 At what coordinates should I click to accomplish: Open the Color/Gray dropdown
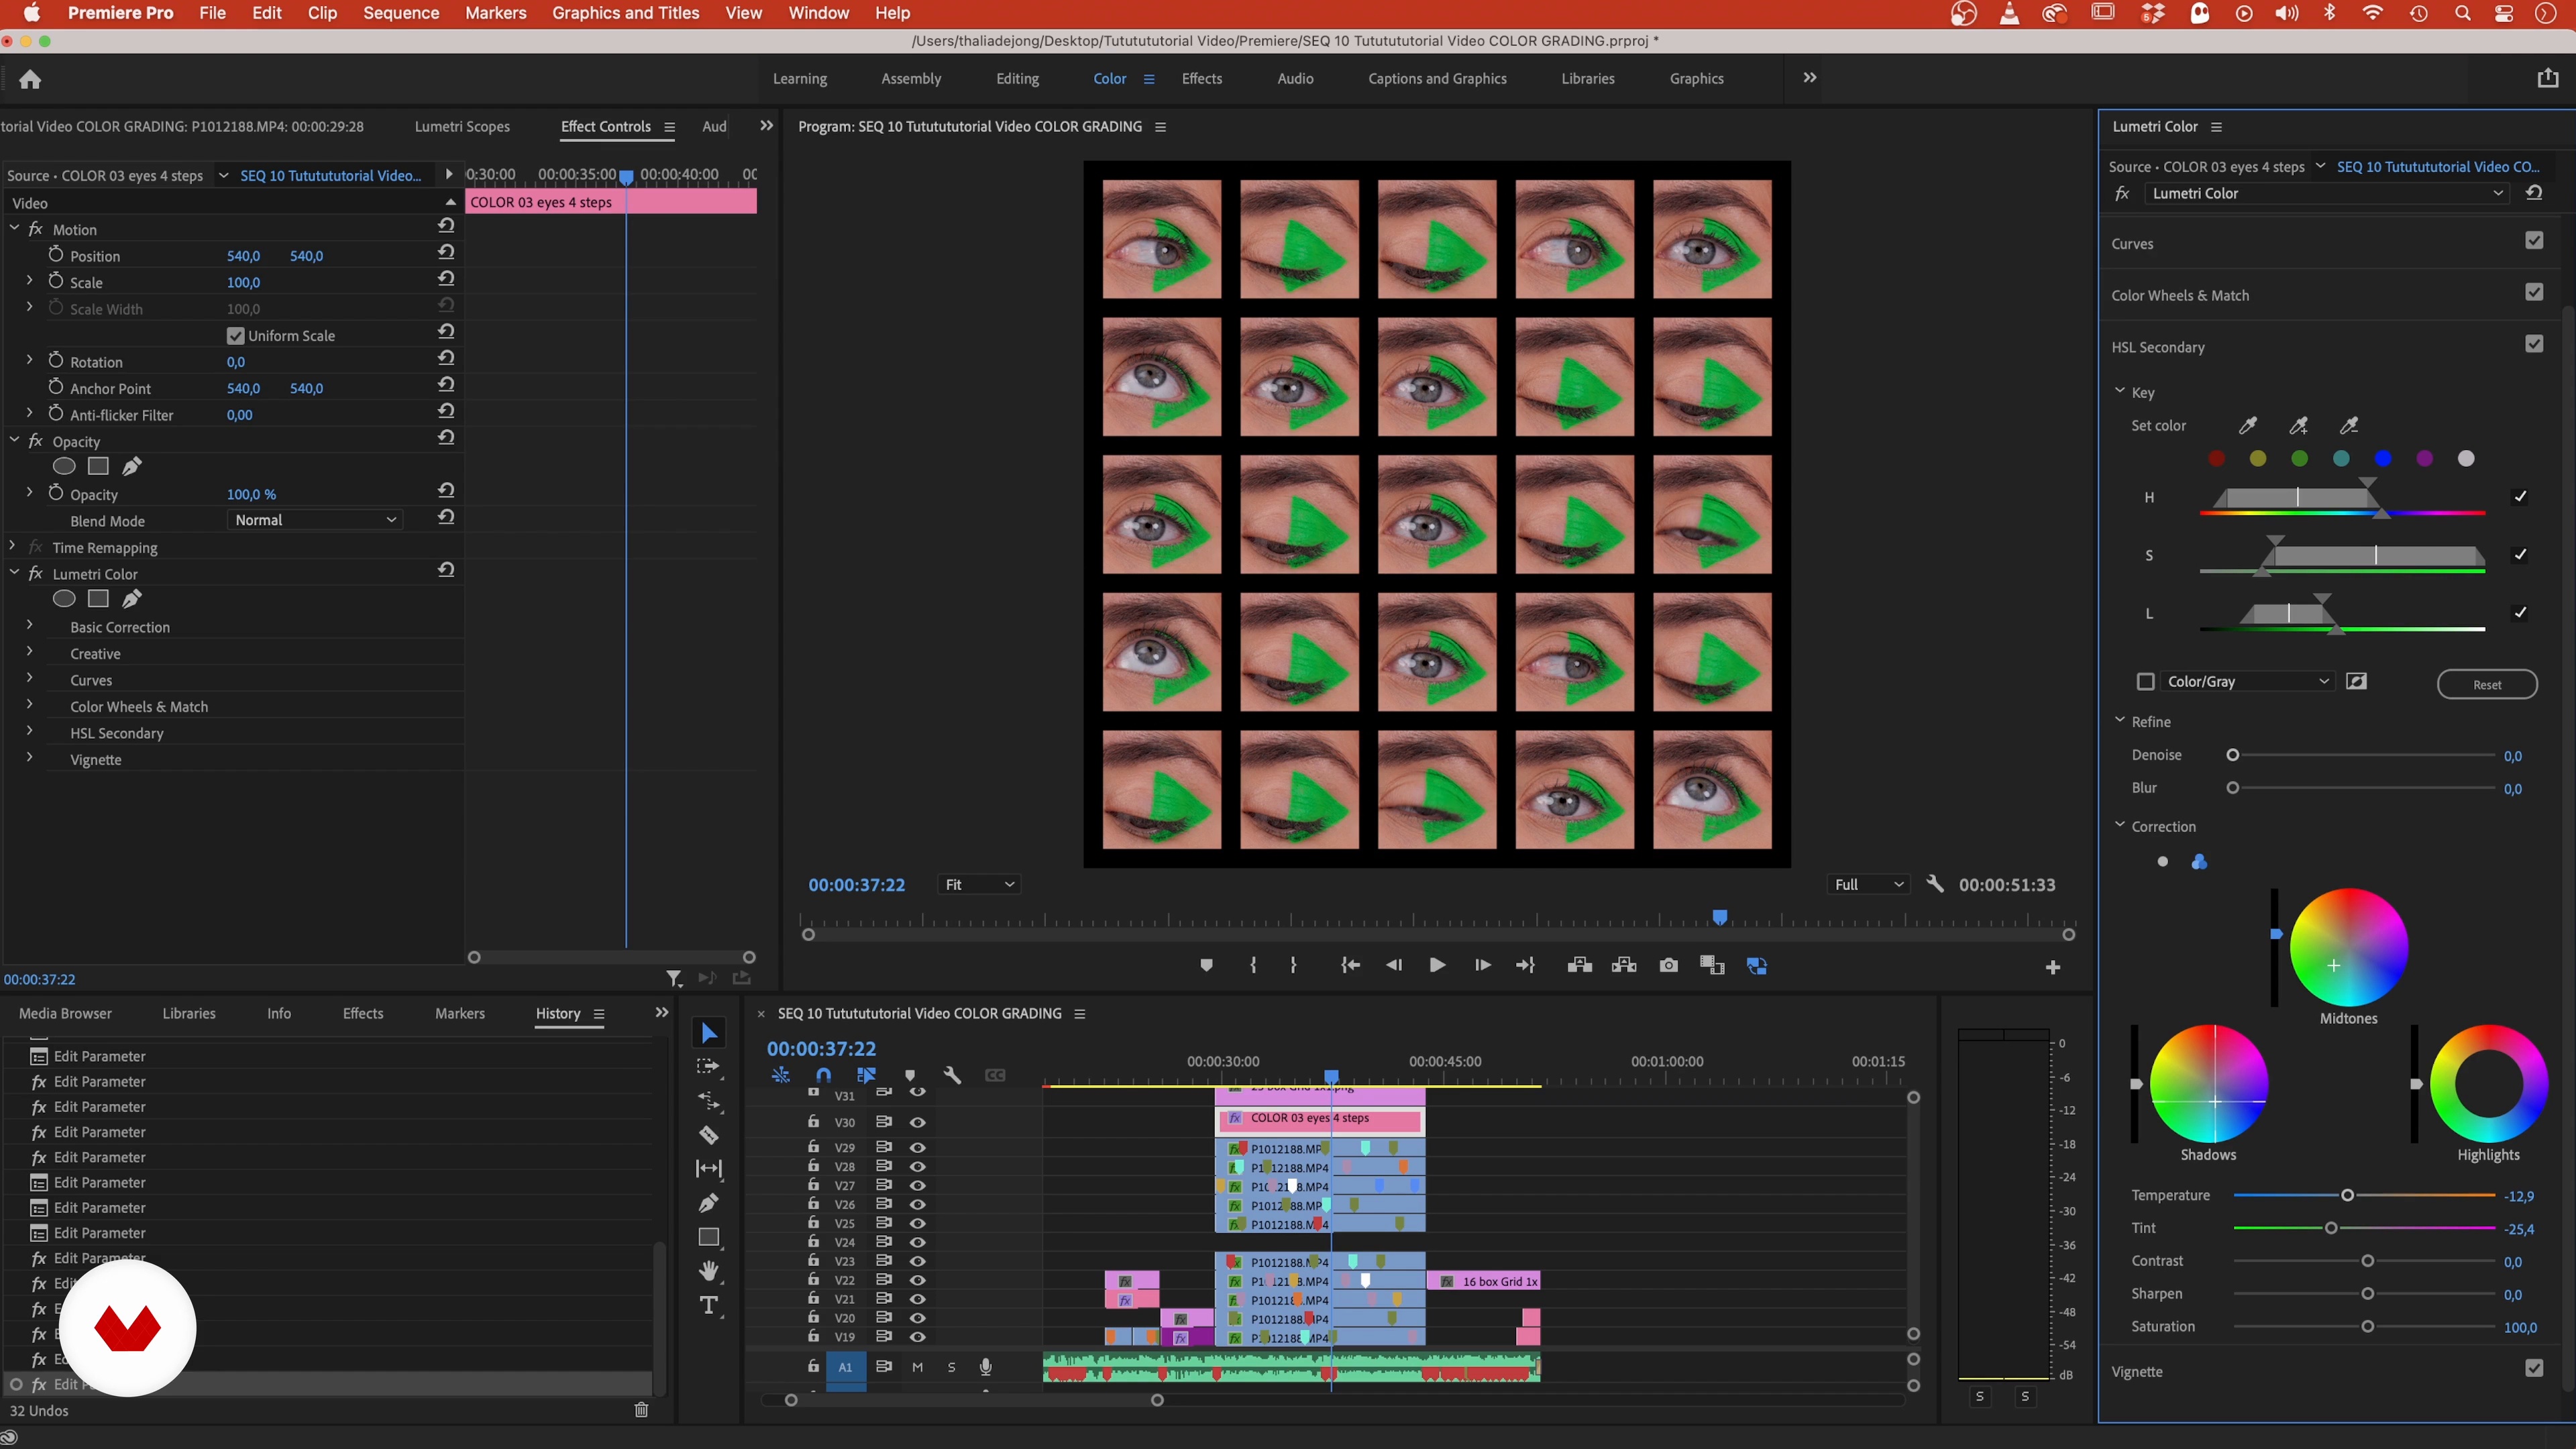click(x=2247, y=682)
